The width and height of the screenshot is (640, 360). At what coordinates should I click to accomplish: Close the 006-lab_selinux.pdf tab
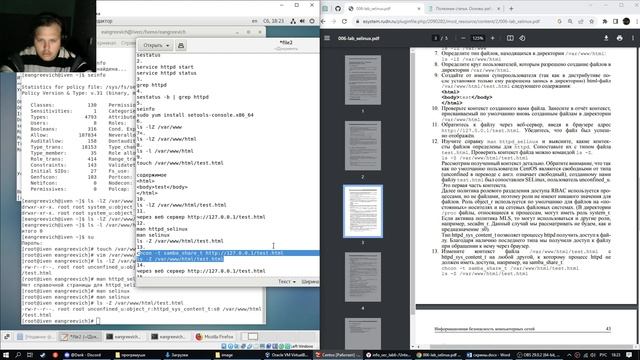[x=419, y=8]
